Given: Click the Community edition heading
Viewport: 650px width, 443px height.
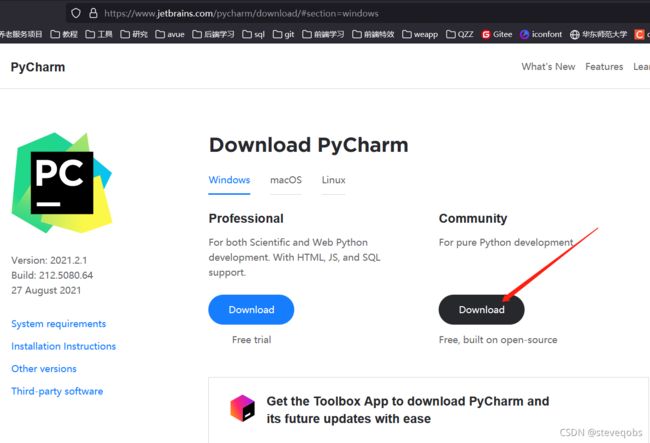Looking at the screenshot, I should point(473,218).
